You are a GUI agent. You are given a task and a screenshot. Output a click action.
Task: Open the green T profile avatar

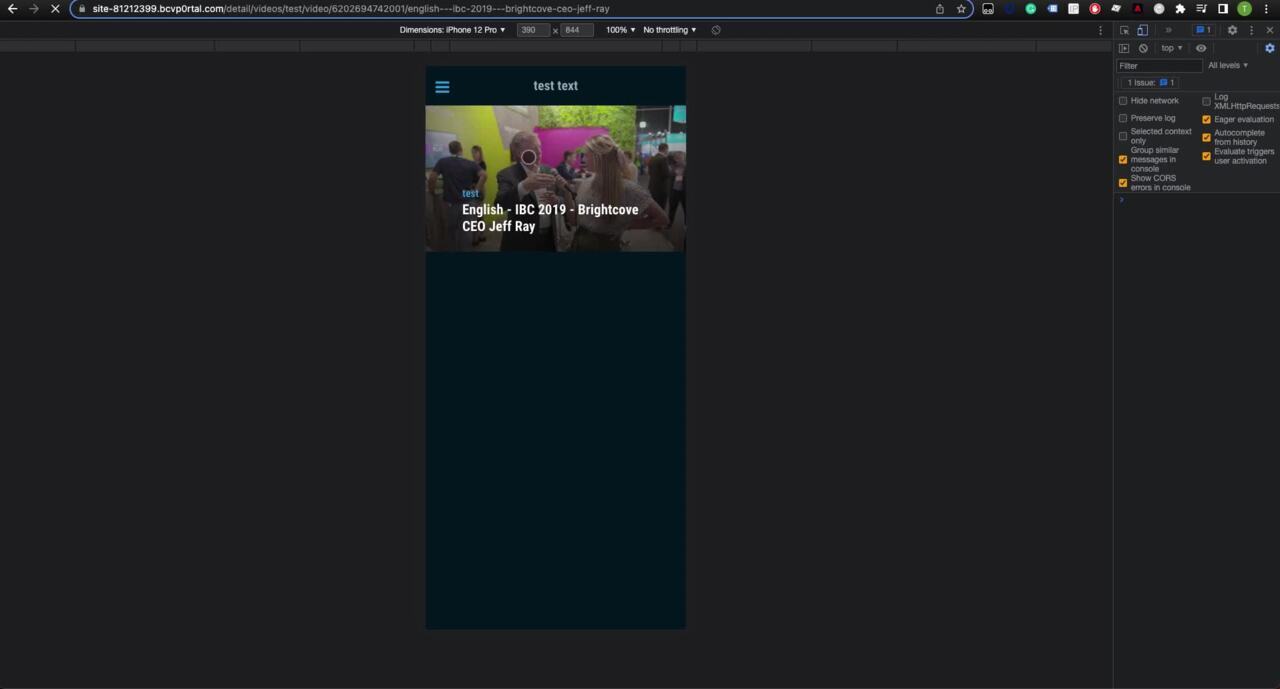(1244, 9)
